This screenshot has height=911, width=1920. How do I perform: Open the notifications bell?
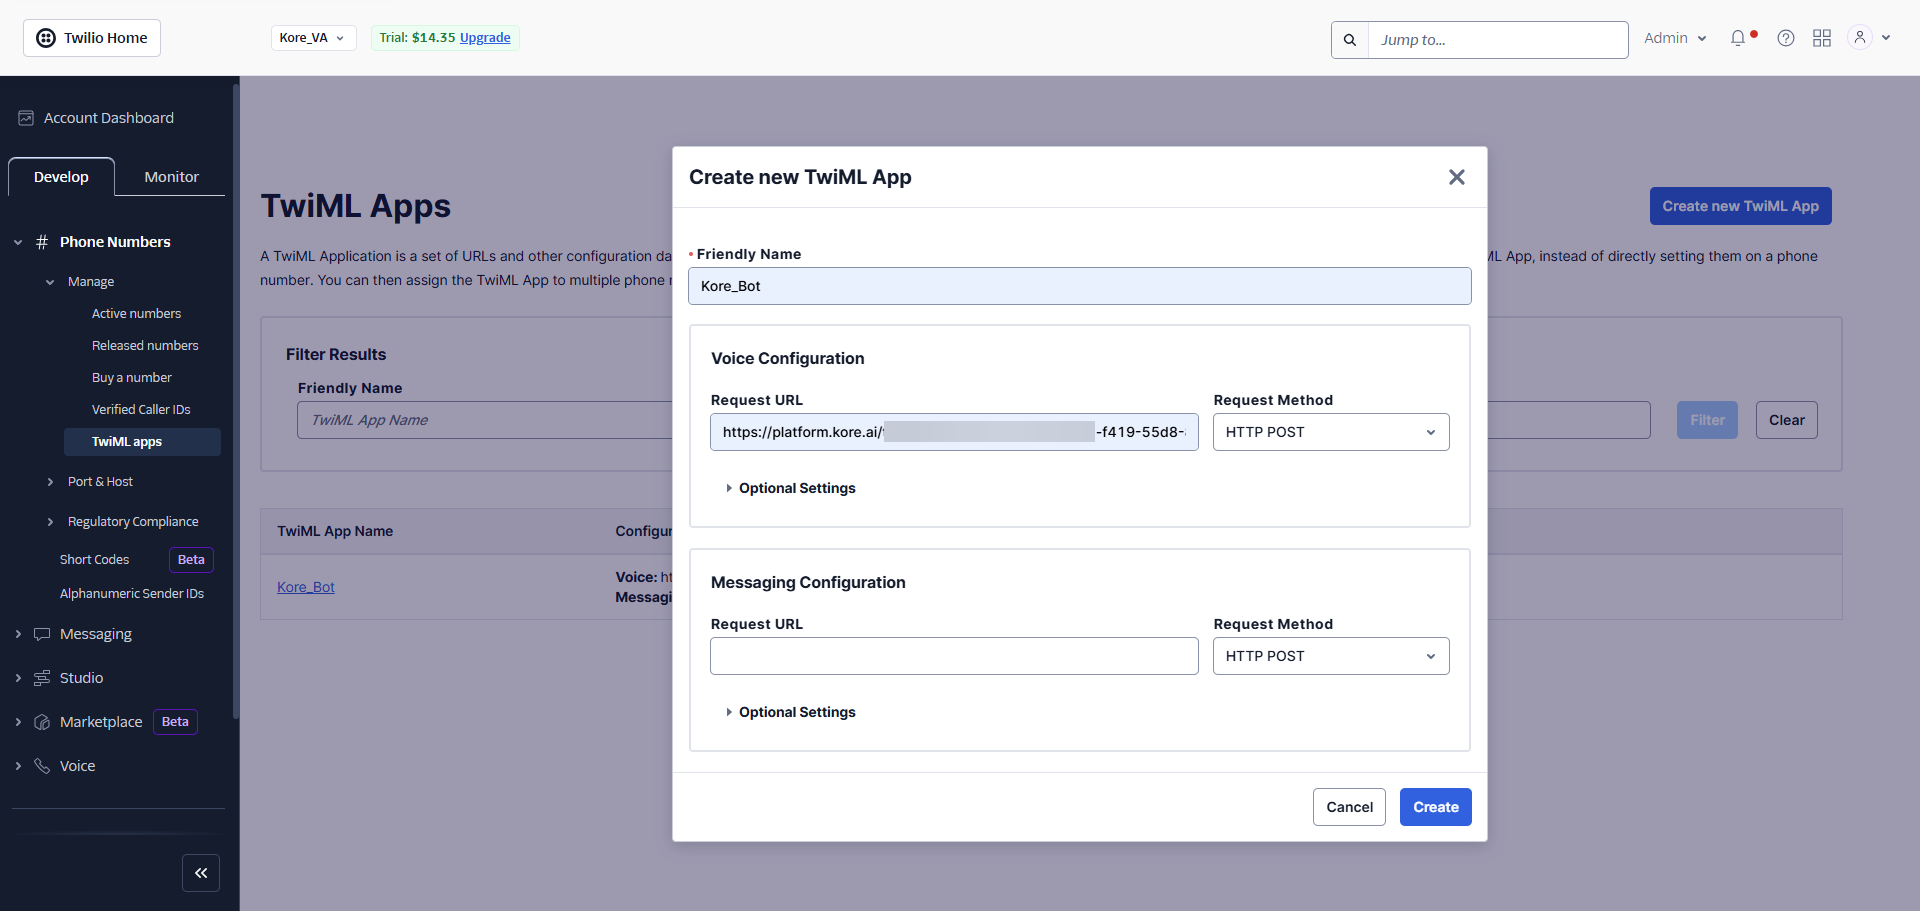pos(1739,37)
